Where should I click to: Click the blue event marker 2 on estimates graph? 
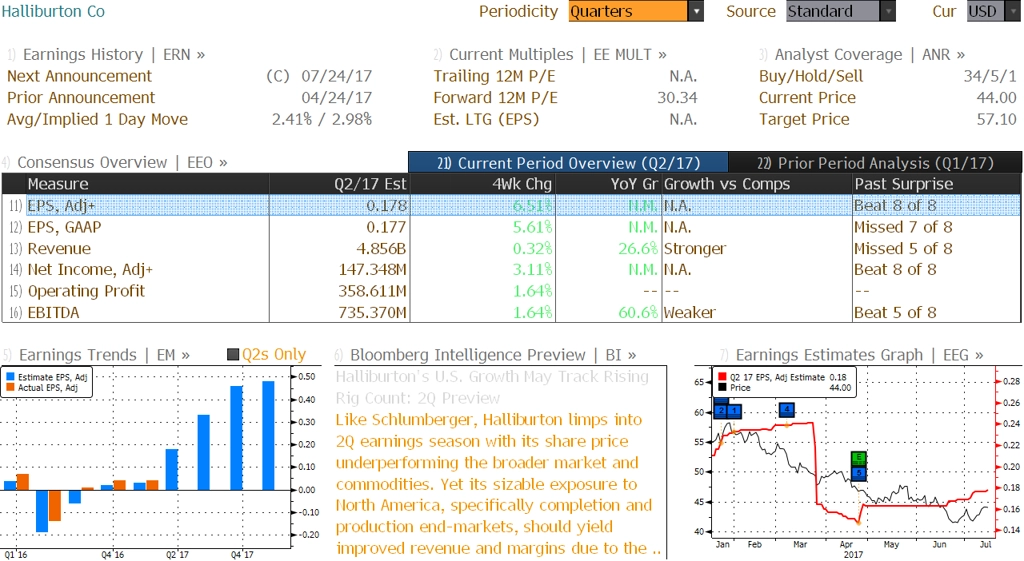coord(720,411)
